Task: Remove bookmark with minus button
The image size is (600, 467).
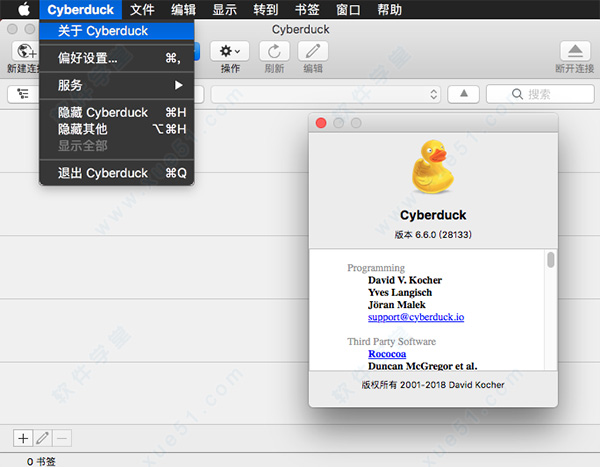Action: (x=62, y=438)
